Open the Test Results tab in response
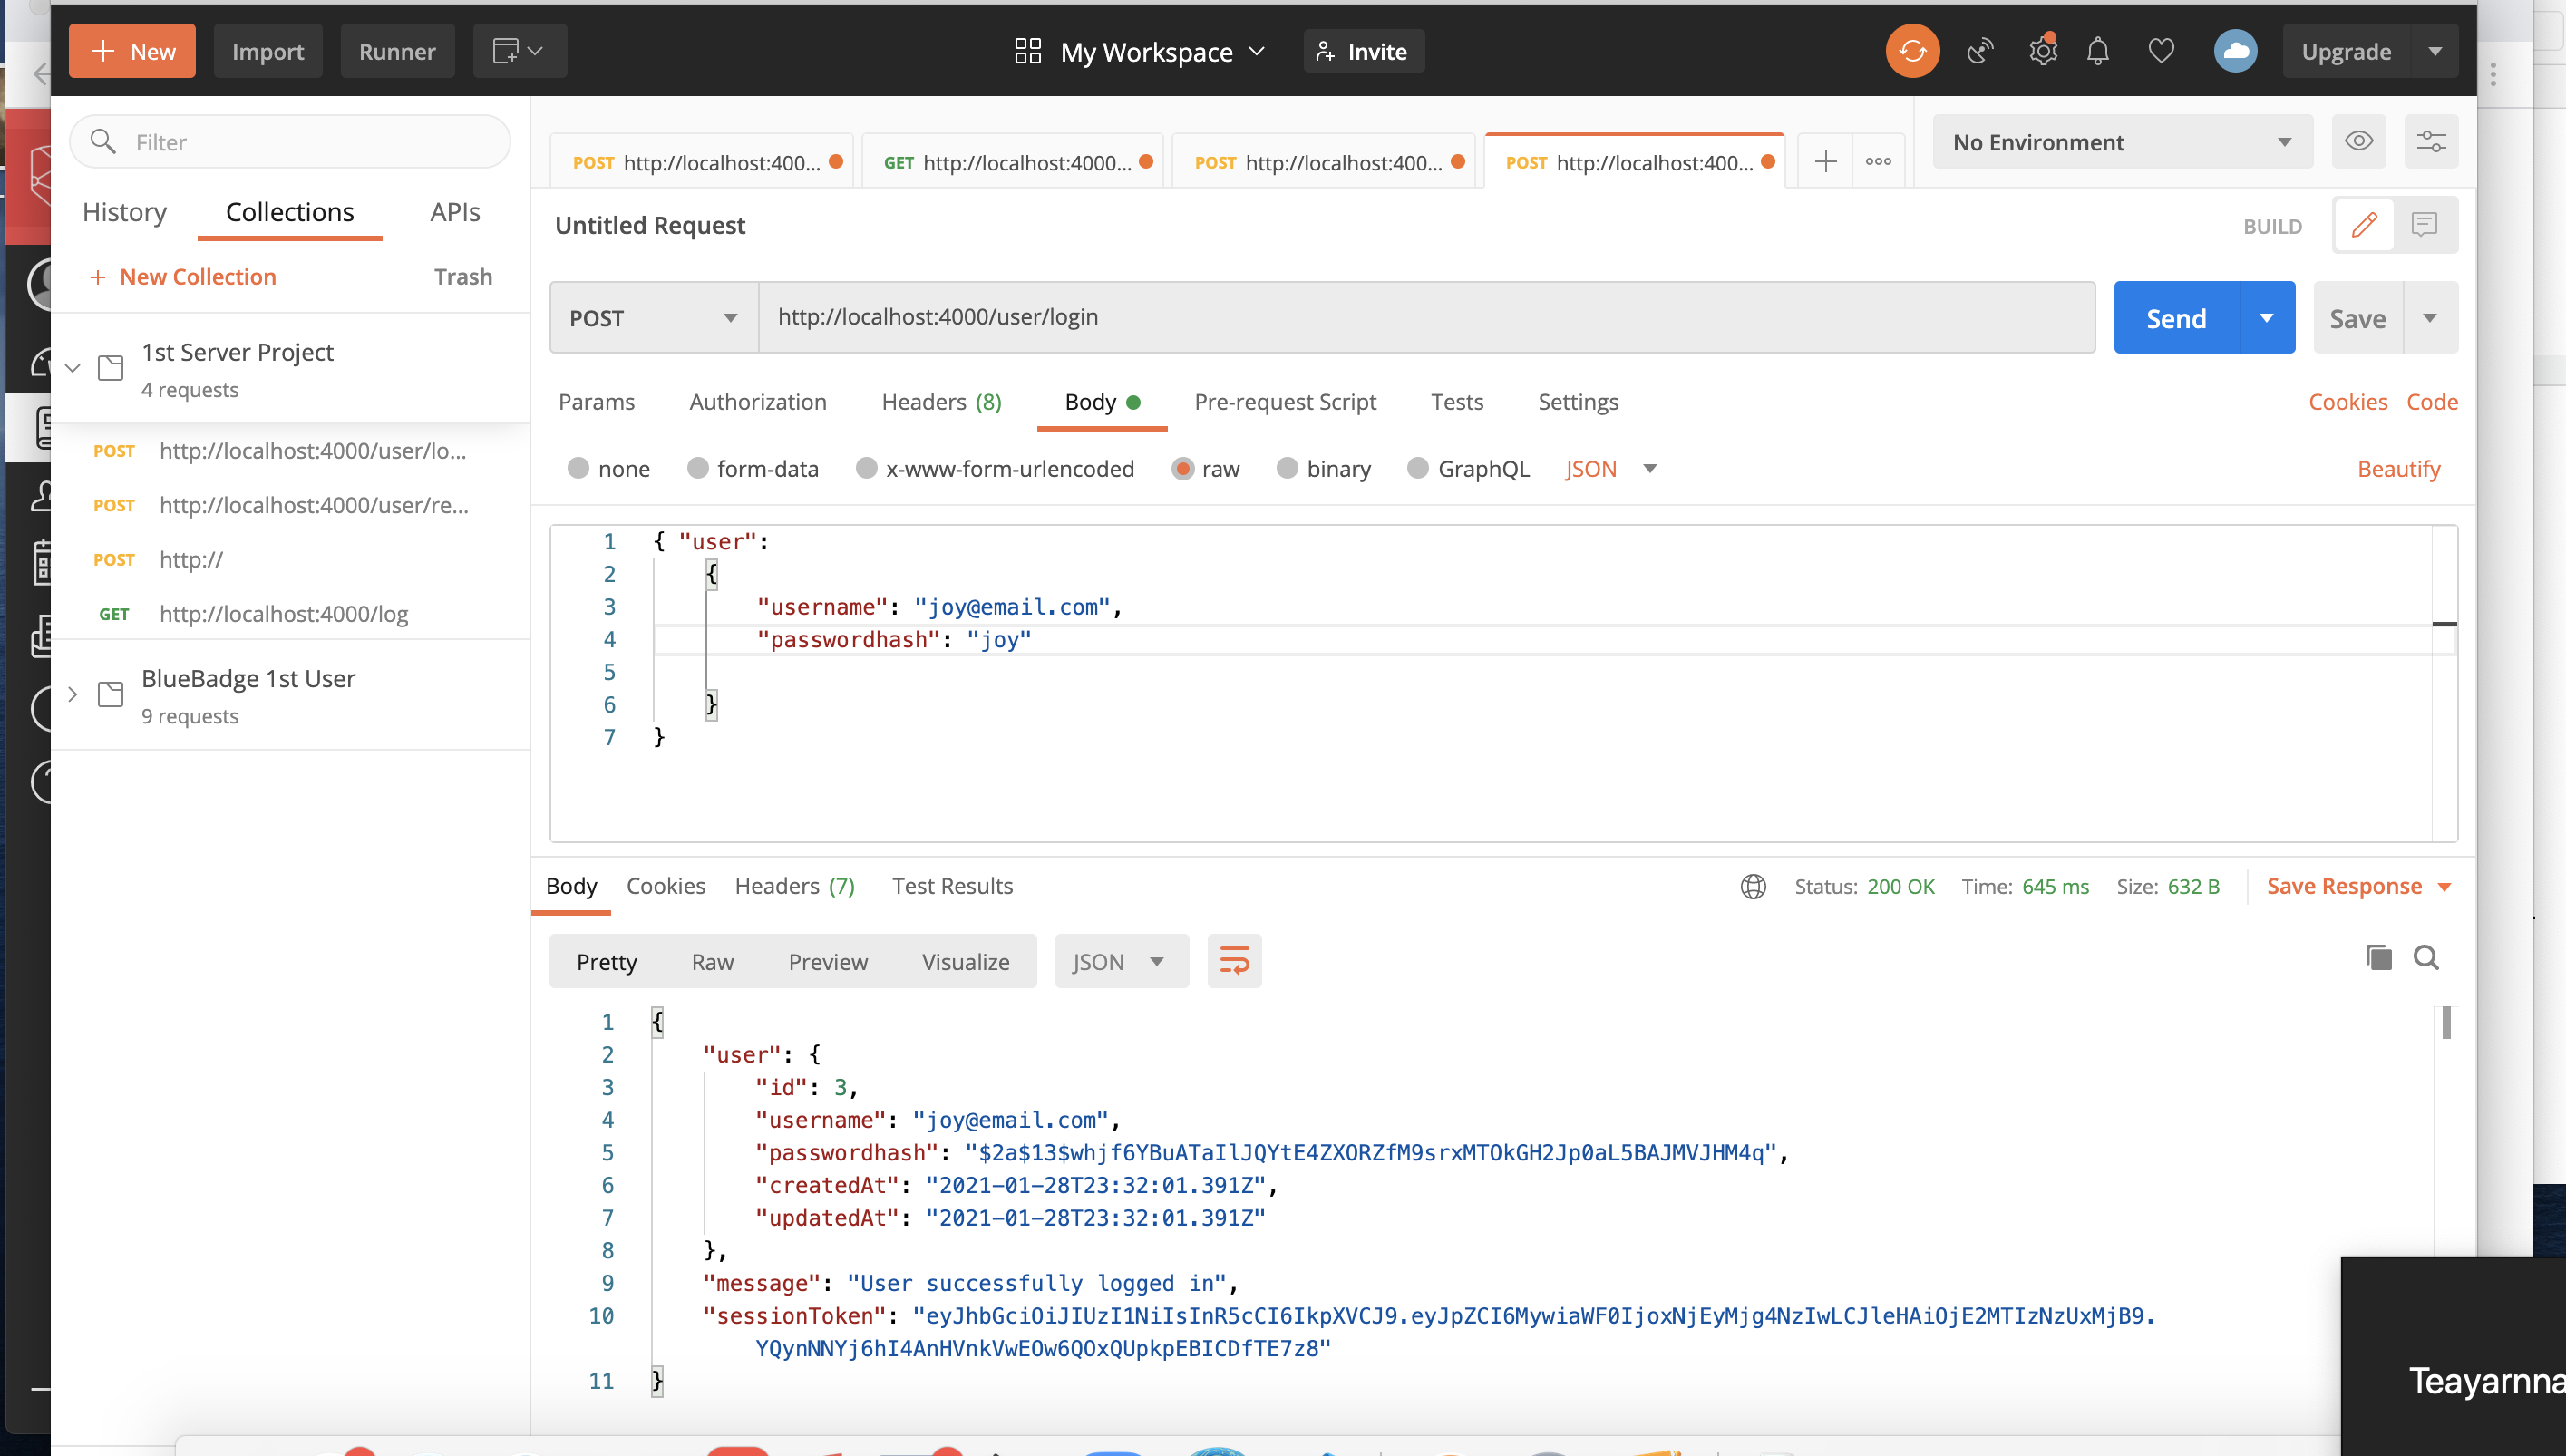Viewport: 2566px width, 1456px height. (951, 885)
